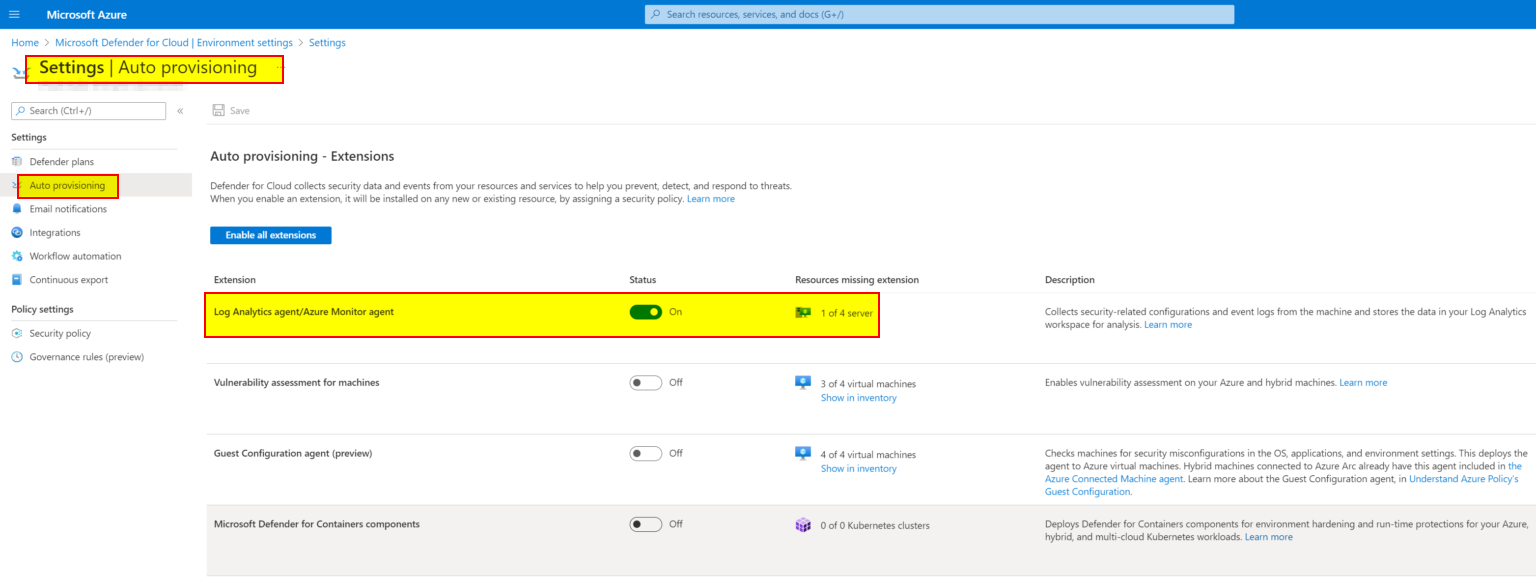Enable Guest Configuration agent toggle
Viewport: 1536px width, 578px height.
pyautogui.click(x=646, y=453)
